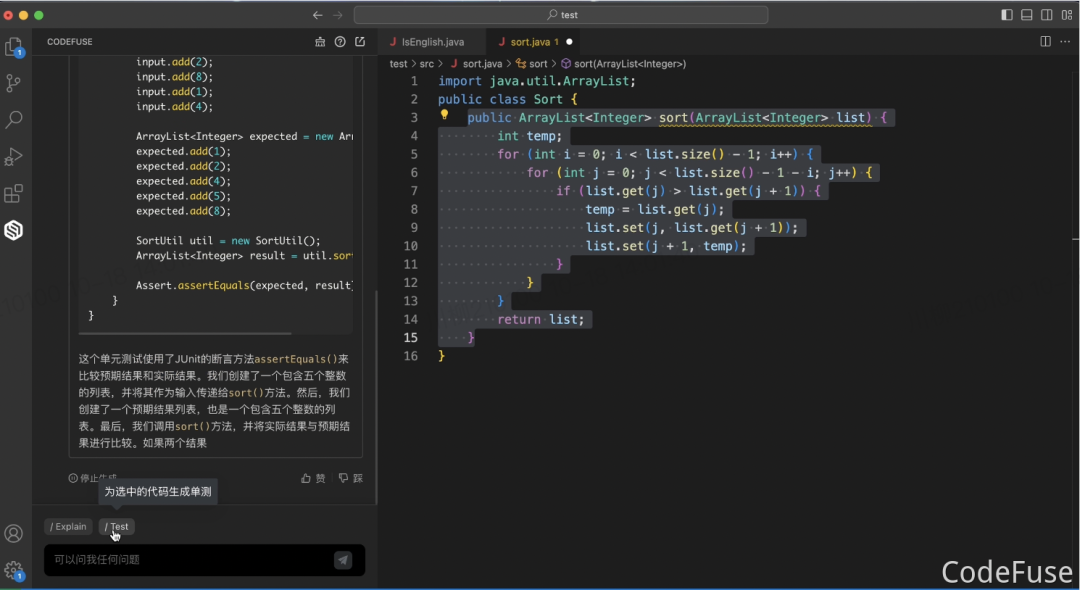The image size is (1080, 590).
Task: Expand the src breadcrumb folder
Action: pyautogui.click(x=426, y=64)
